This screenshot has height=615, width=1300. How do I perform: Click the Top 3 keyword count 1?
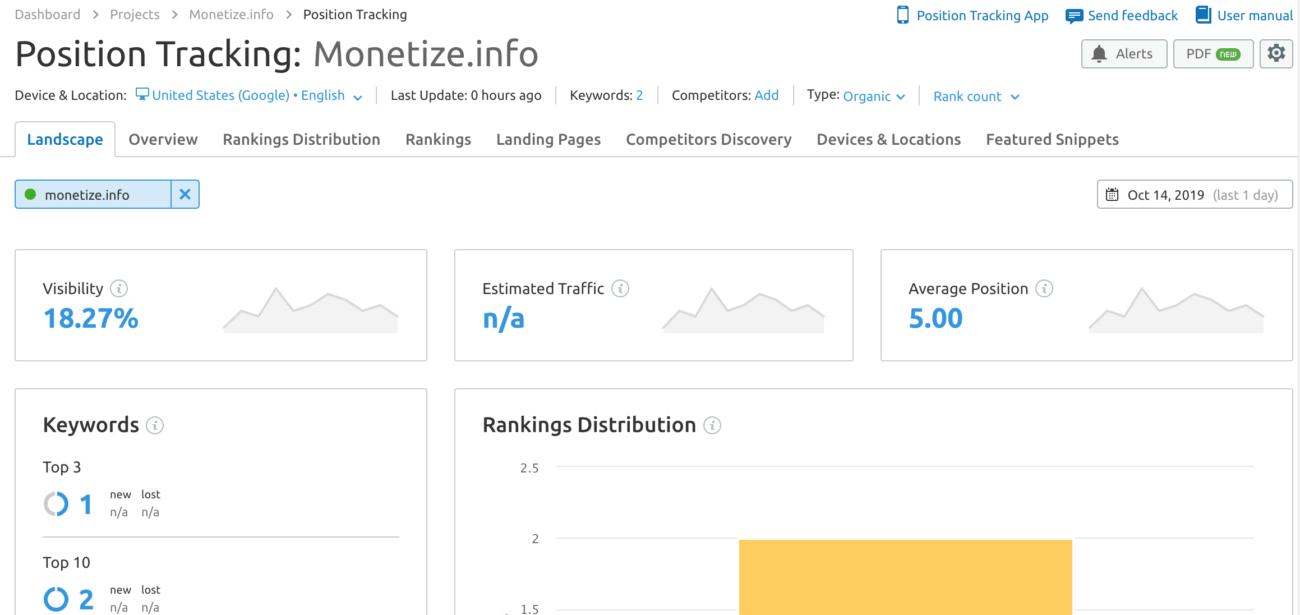point(86,504)
